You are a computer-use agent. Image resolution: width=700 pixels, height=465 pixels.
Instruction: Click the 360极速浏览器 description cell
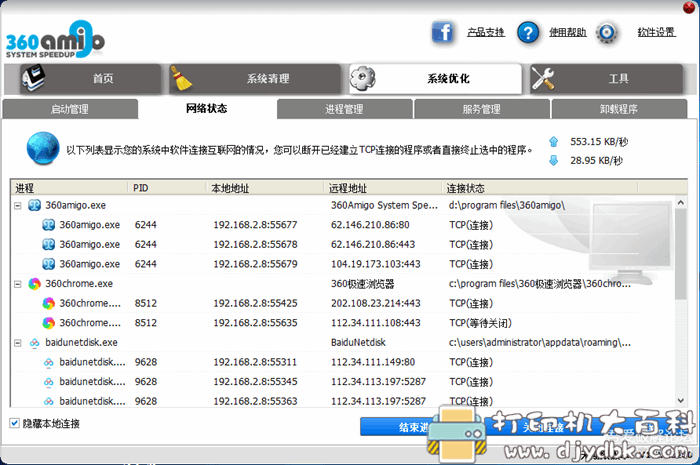pos(362,284)
